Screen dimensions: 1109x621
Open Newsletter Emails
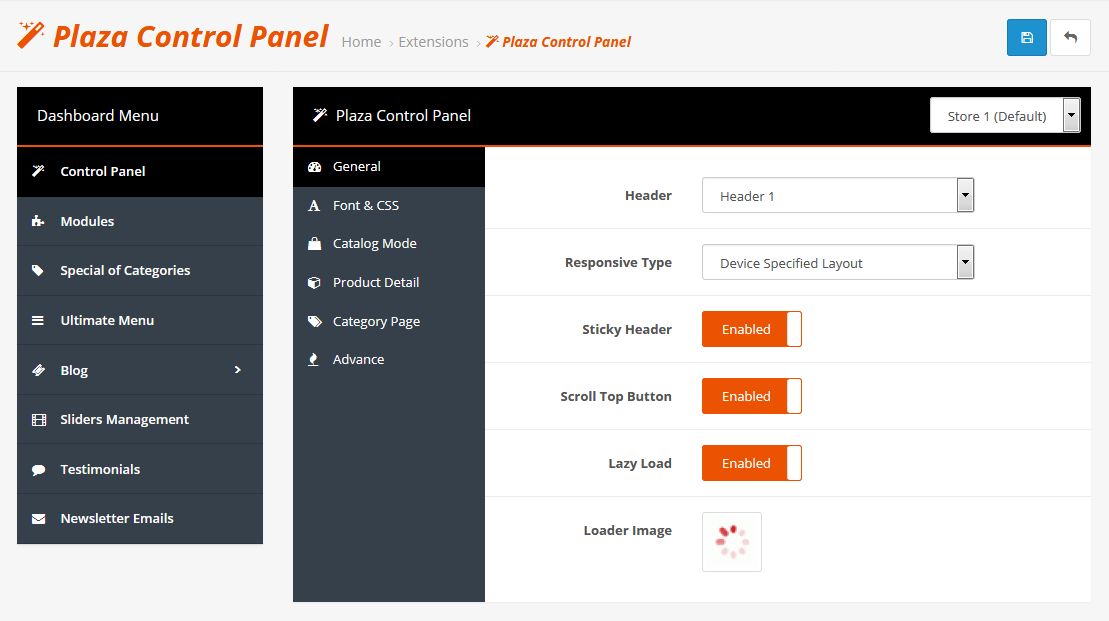tap(140, 518)
